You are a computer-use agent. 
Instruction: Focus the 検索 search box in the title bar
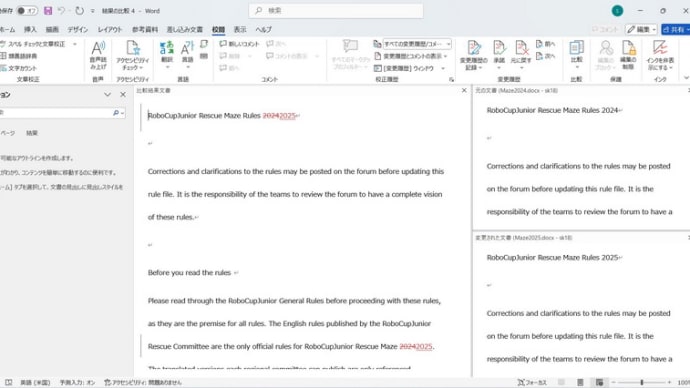point(336,11)
